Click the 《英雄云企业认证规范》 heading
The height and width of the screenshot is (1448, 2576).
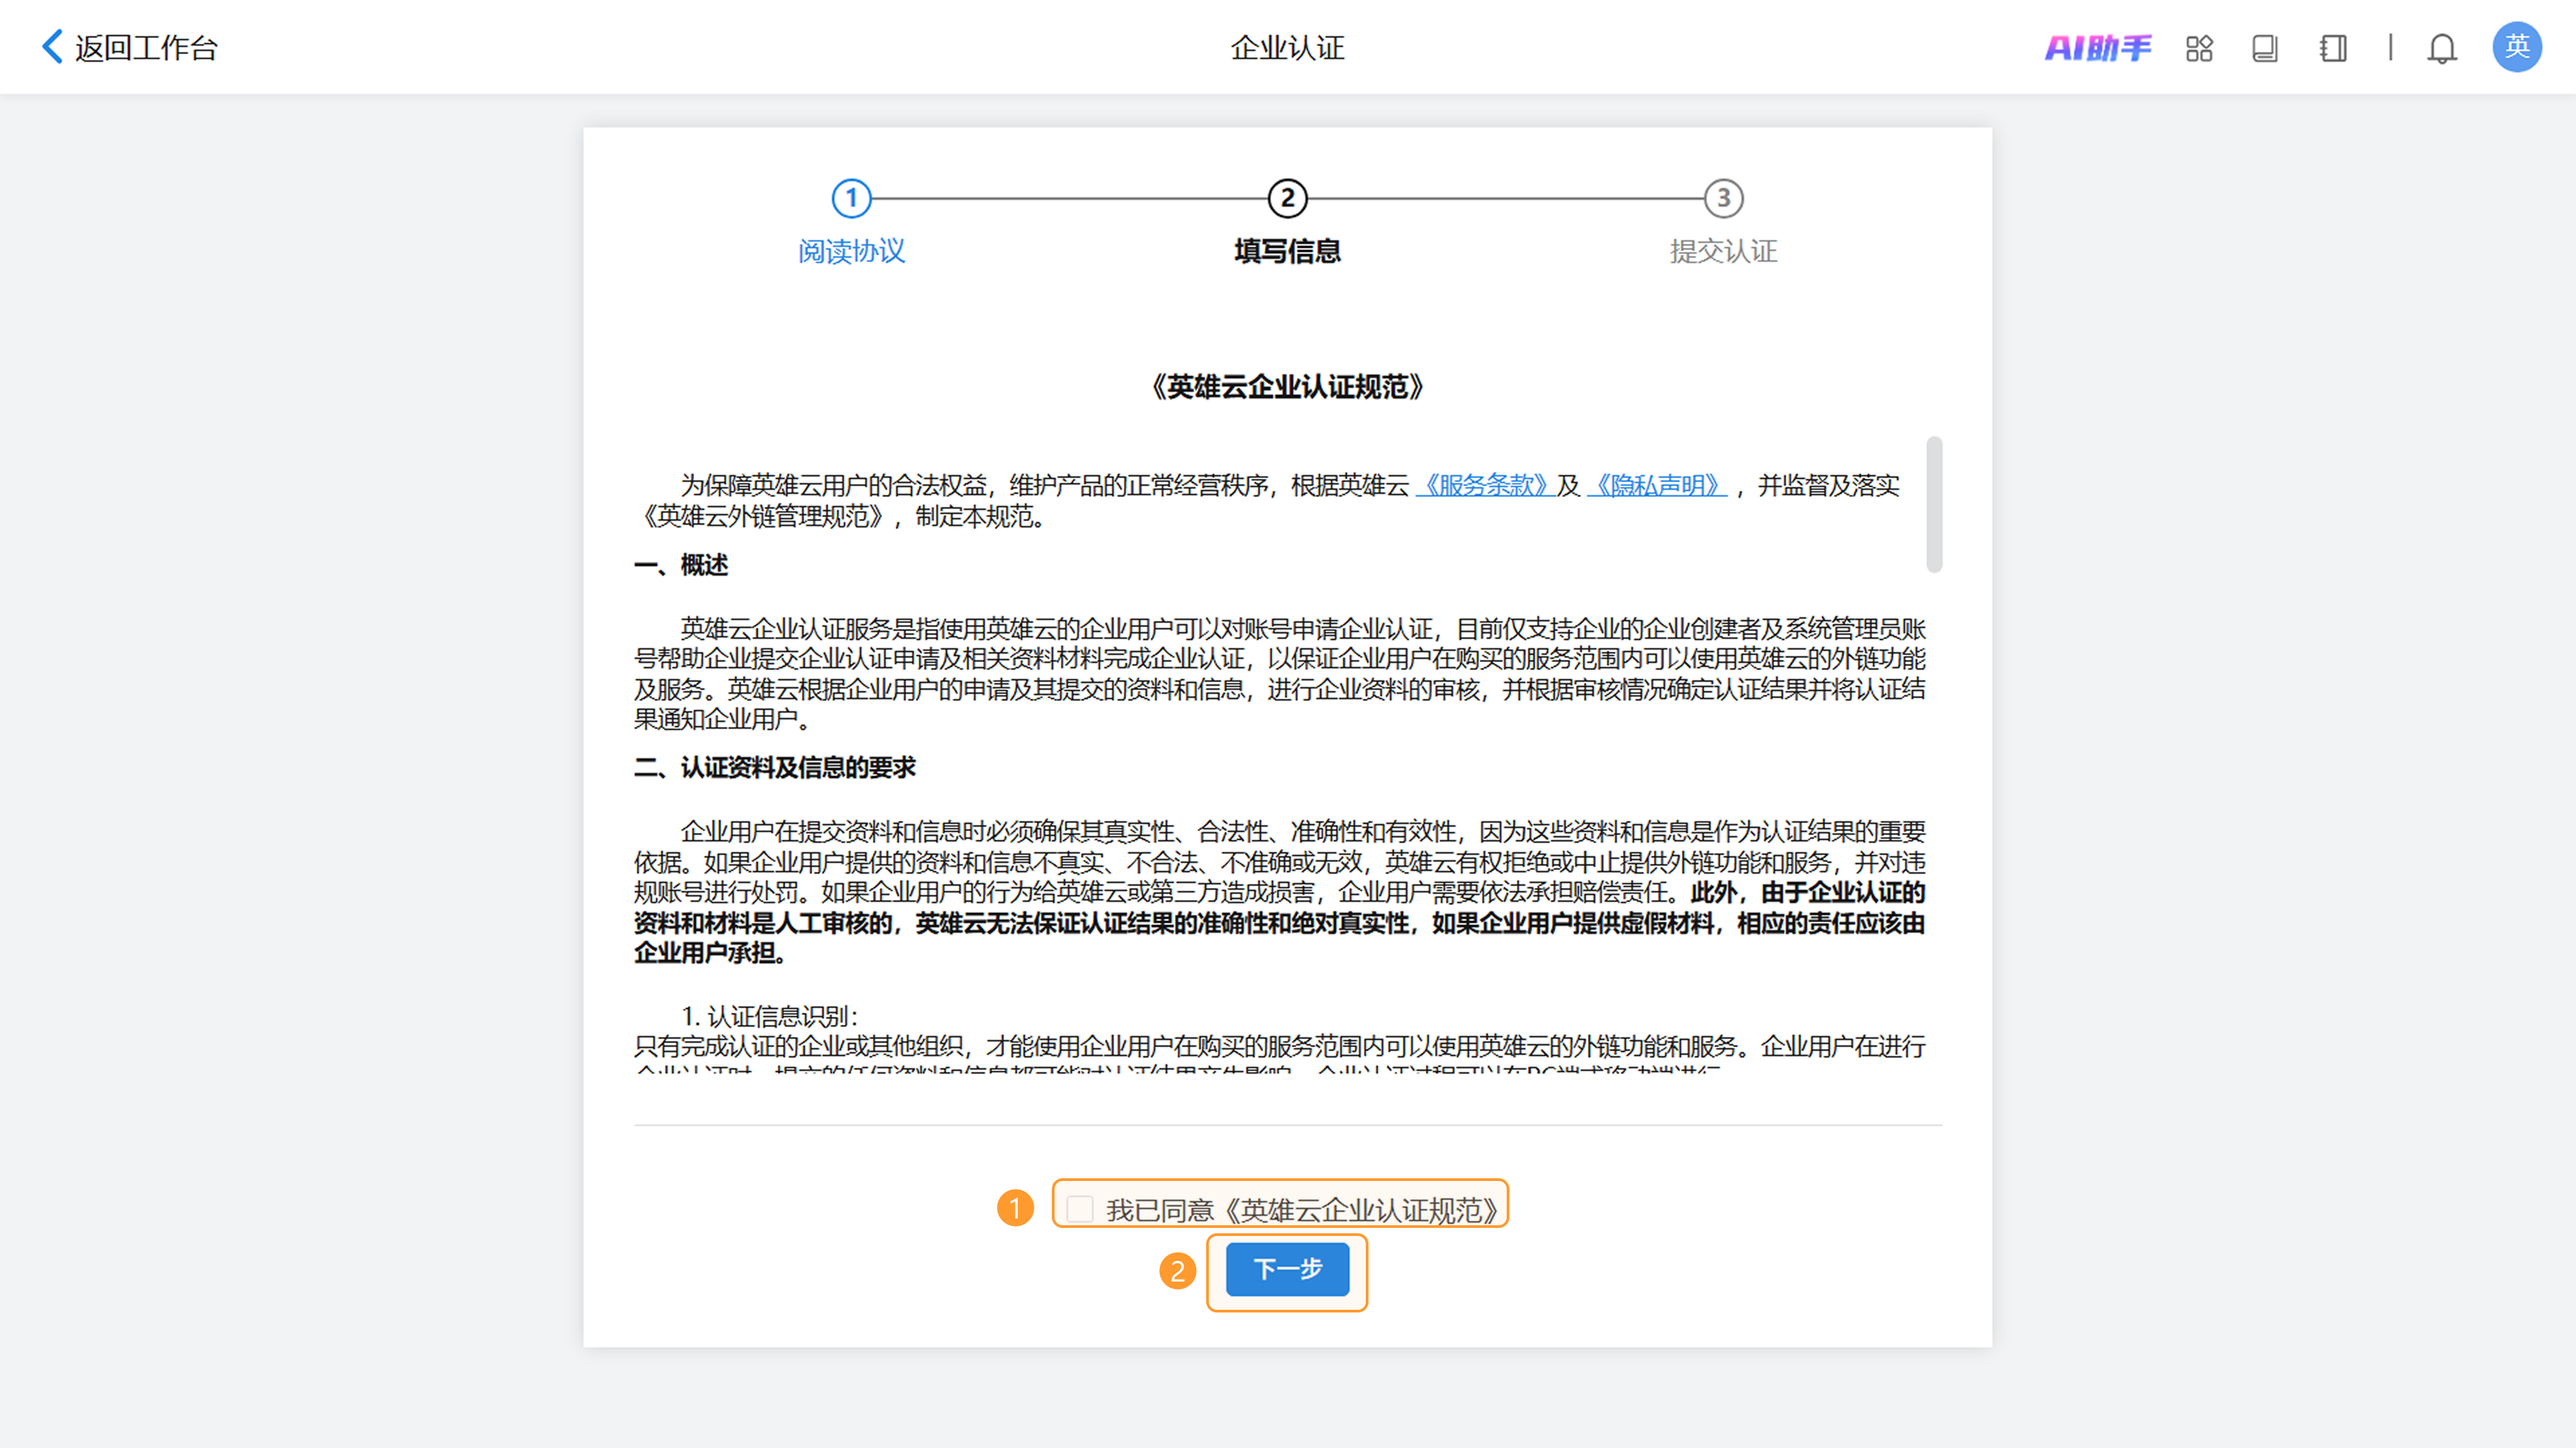[x=1288, y=387]
